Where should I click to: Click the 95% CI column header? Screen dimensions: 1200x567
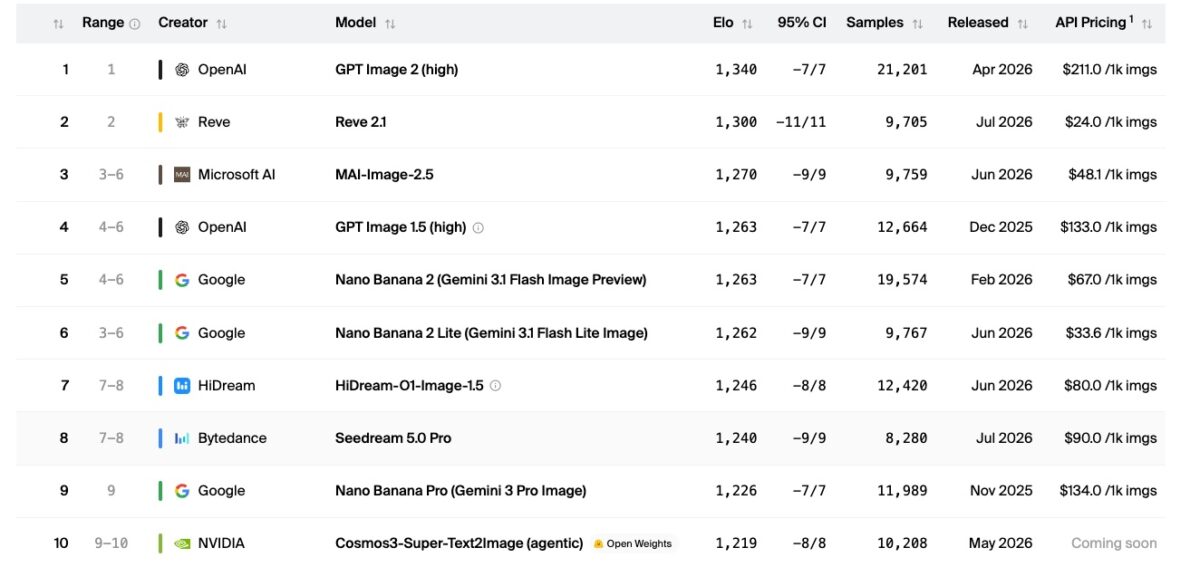[x=801, y=23]
